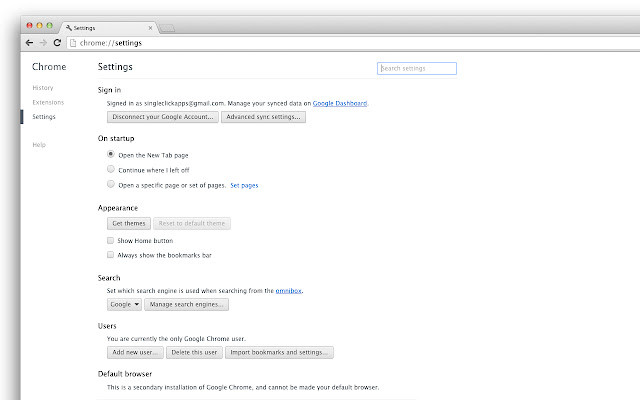Click Import bookmarks and settings button

279,352
